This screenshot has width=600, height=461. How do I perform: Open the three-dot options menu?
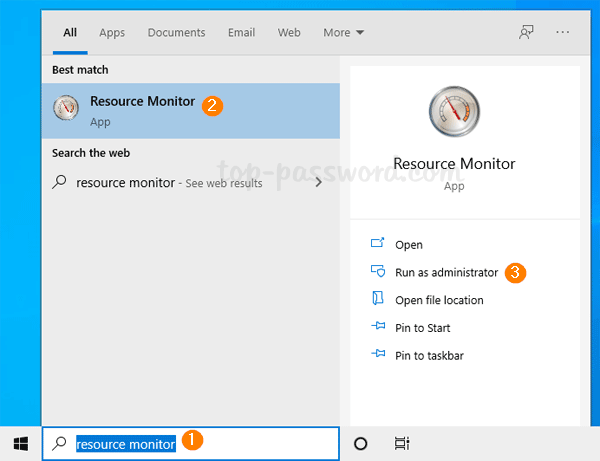click(563, 32)
